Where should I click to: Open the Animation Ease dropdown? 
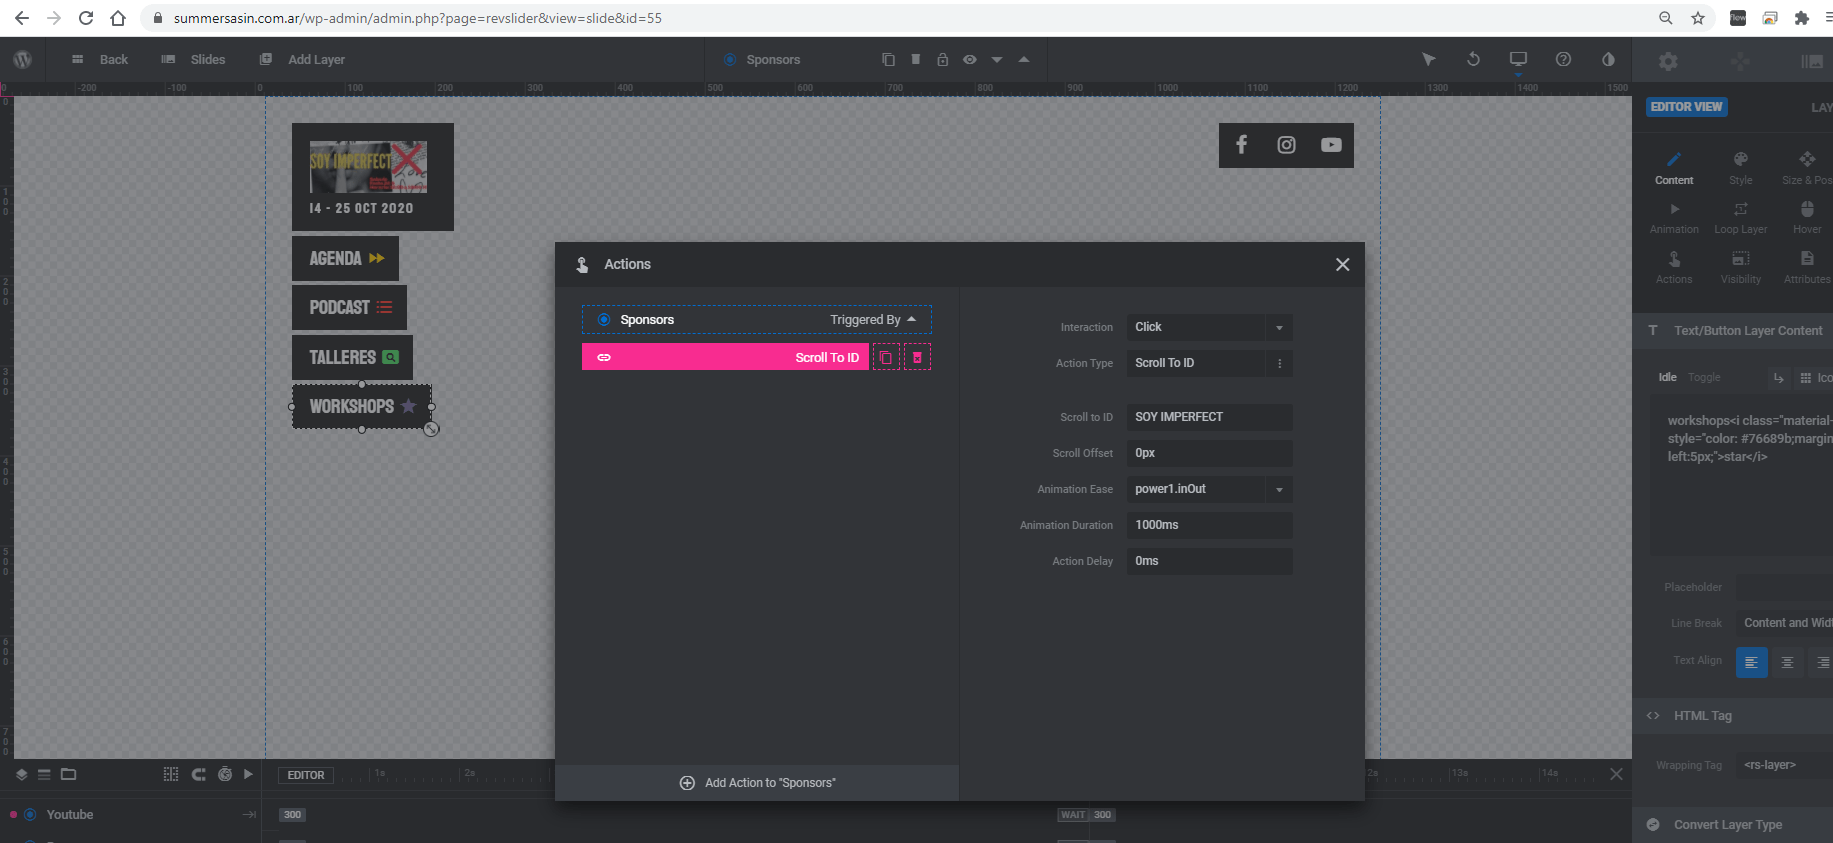tap(1210, 489)
